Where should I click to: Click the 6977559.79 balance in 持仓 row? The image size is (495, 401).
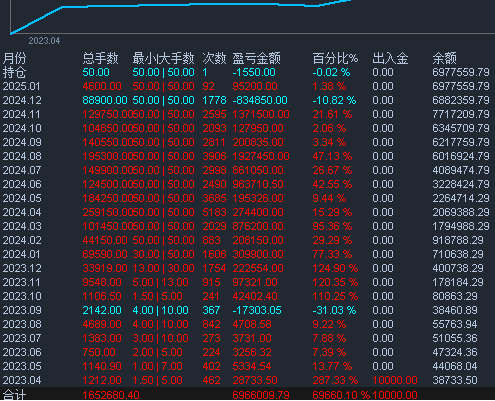pos(461,72)
